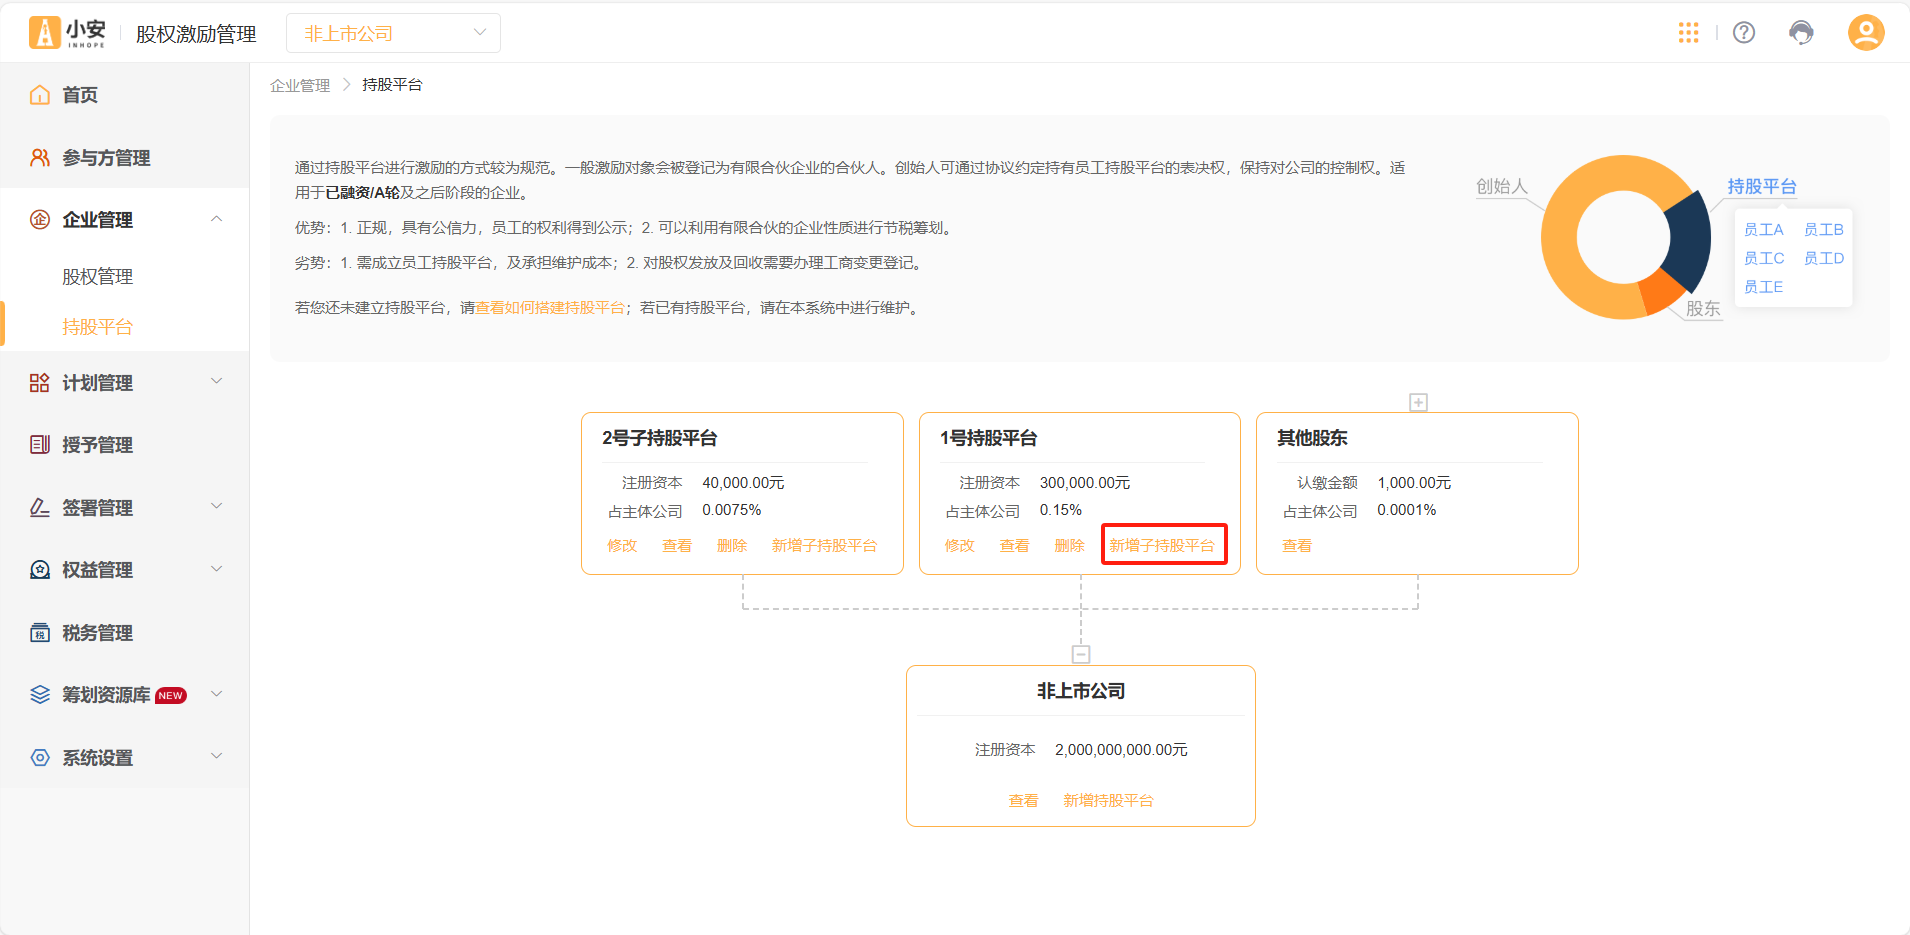Click the 企业管理 breadcrumb
1910x935 pixels.
point(300,85)
